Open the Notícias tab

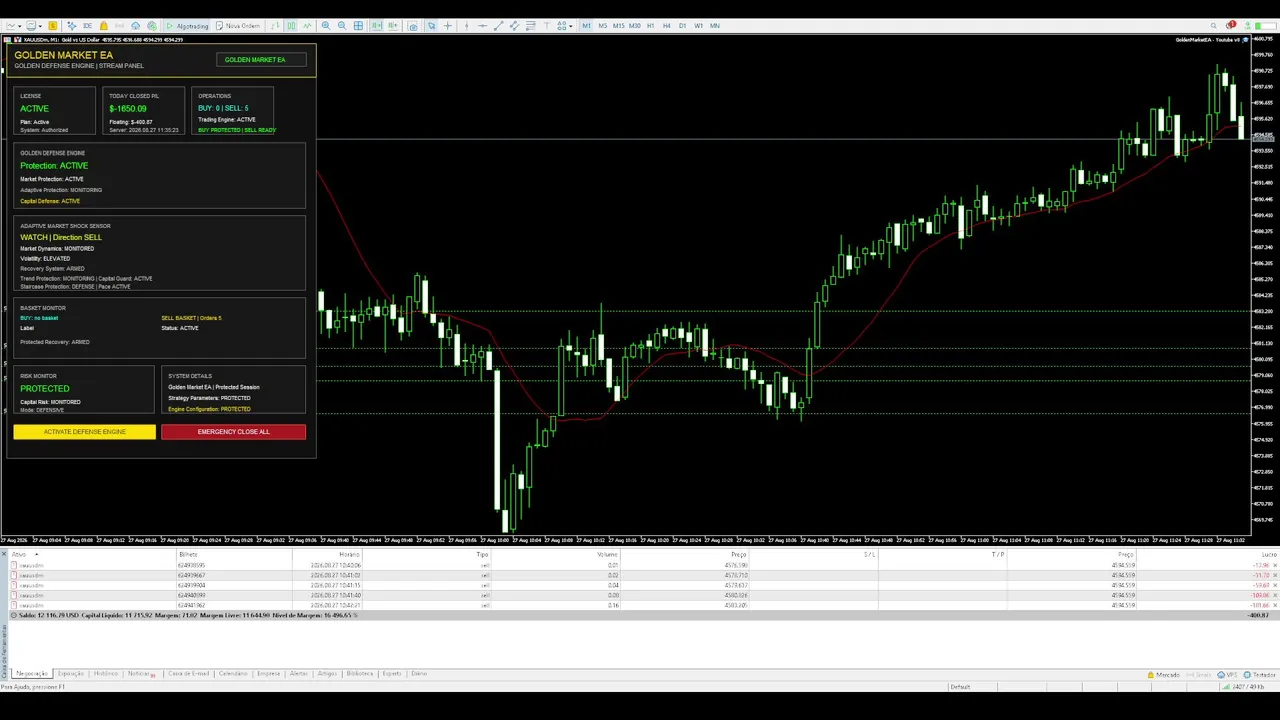tap(140, 674)
